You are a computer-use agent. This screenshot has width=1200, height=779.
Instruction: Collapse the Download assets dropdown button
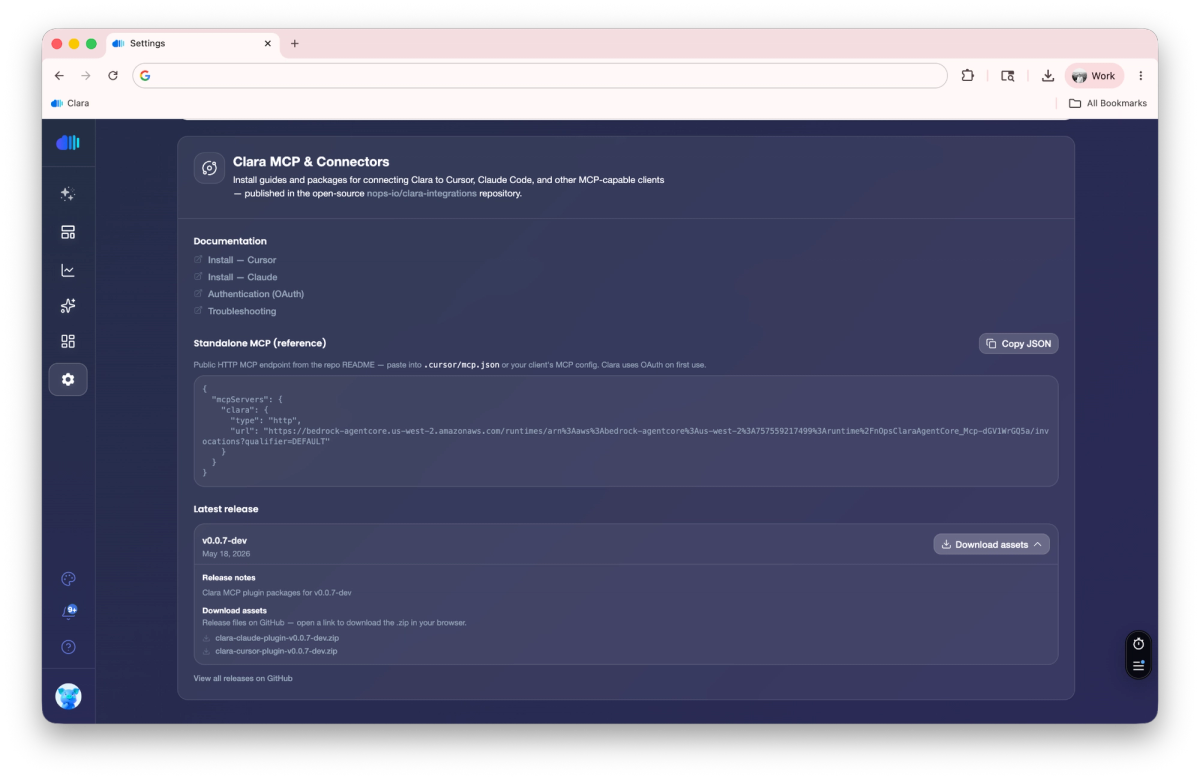[x=991, y=544]
